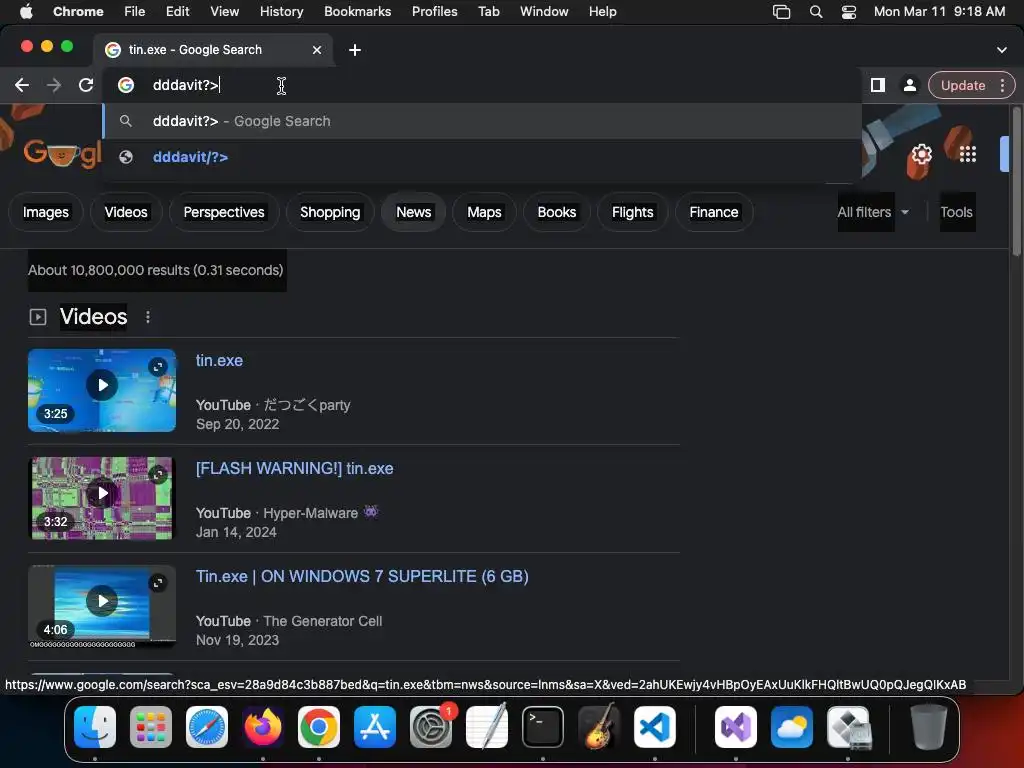Open Launchpad from the Dock
The height and width of the screenshot is (768, 1024).
coord(151,727)
